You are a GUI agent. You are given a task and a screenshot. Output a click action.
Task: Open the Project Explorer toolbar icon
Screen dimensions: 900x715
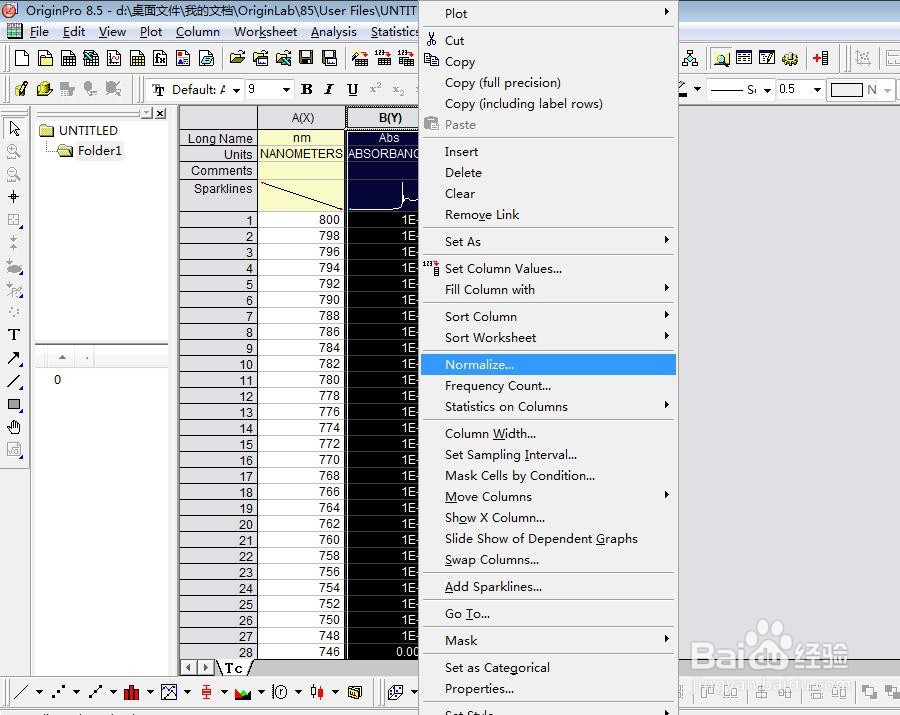pos(721,58)
